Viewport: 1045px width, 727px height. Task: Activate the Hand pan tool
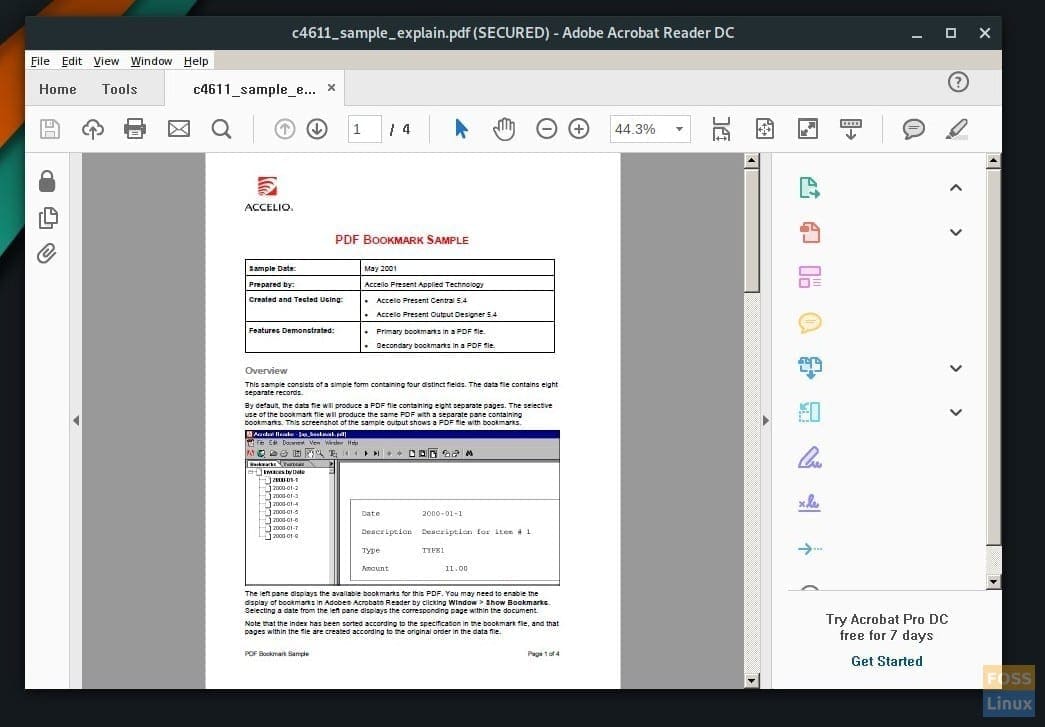(504, 129)
